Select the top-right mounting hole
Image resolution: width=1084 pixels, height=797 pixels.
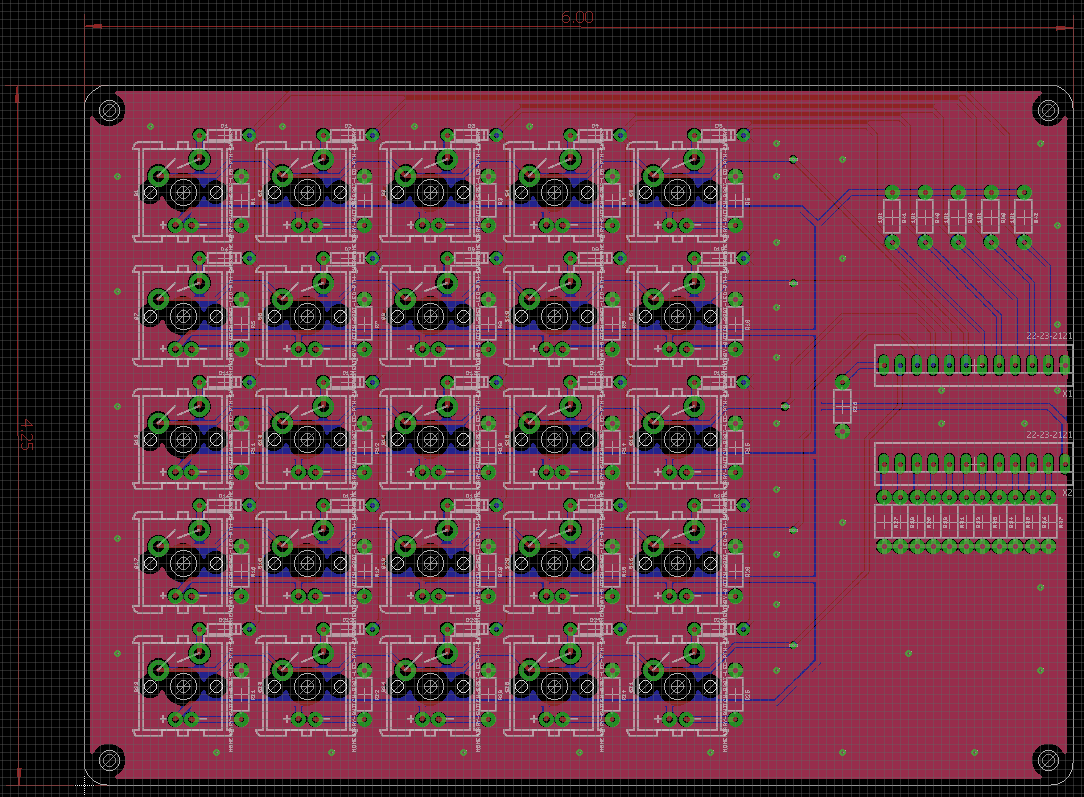click(1047, 111)
